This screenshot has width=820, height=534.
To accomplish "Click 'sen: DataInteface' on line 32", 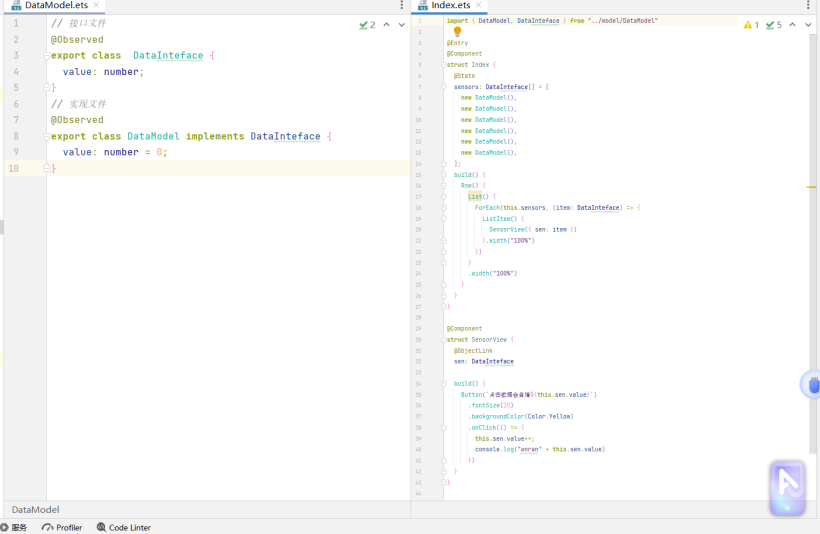I will pos(484,361).
